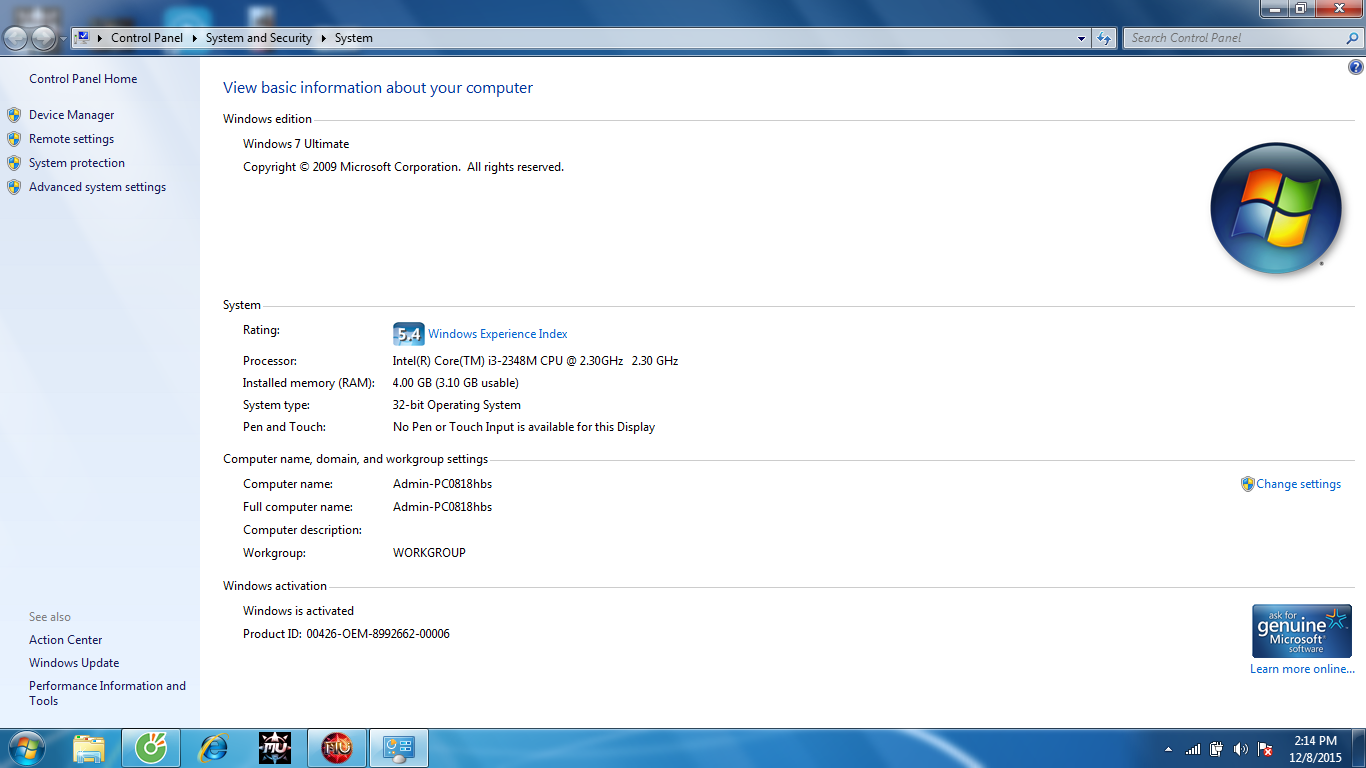Image resolution: width=1366 pixels, height=768 pixels.
Task: Open Windows Update link
Action: 74,663
